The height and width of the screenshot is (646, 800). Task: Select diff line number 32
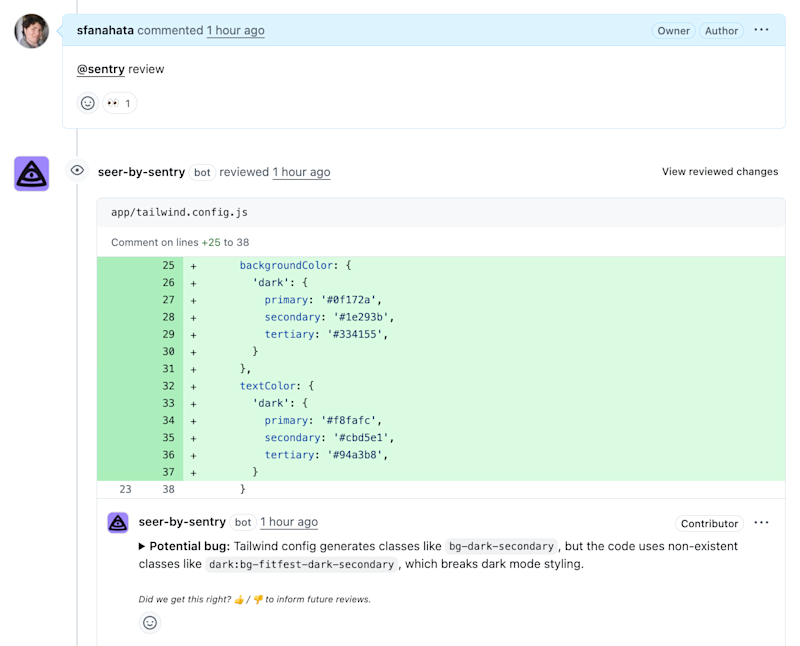click(x=168, y=386)
